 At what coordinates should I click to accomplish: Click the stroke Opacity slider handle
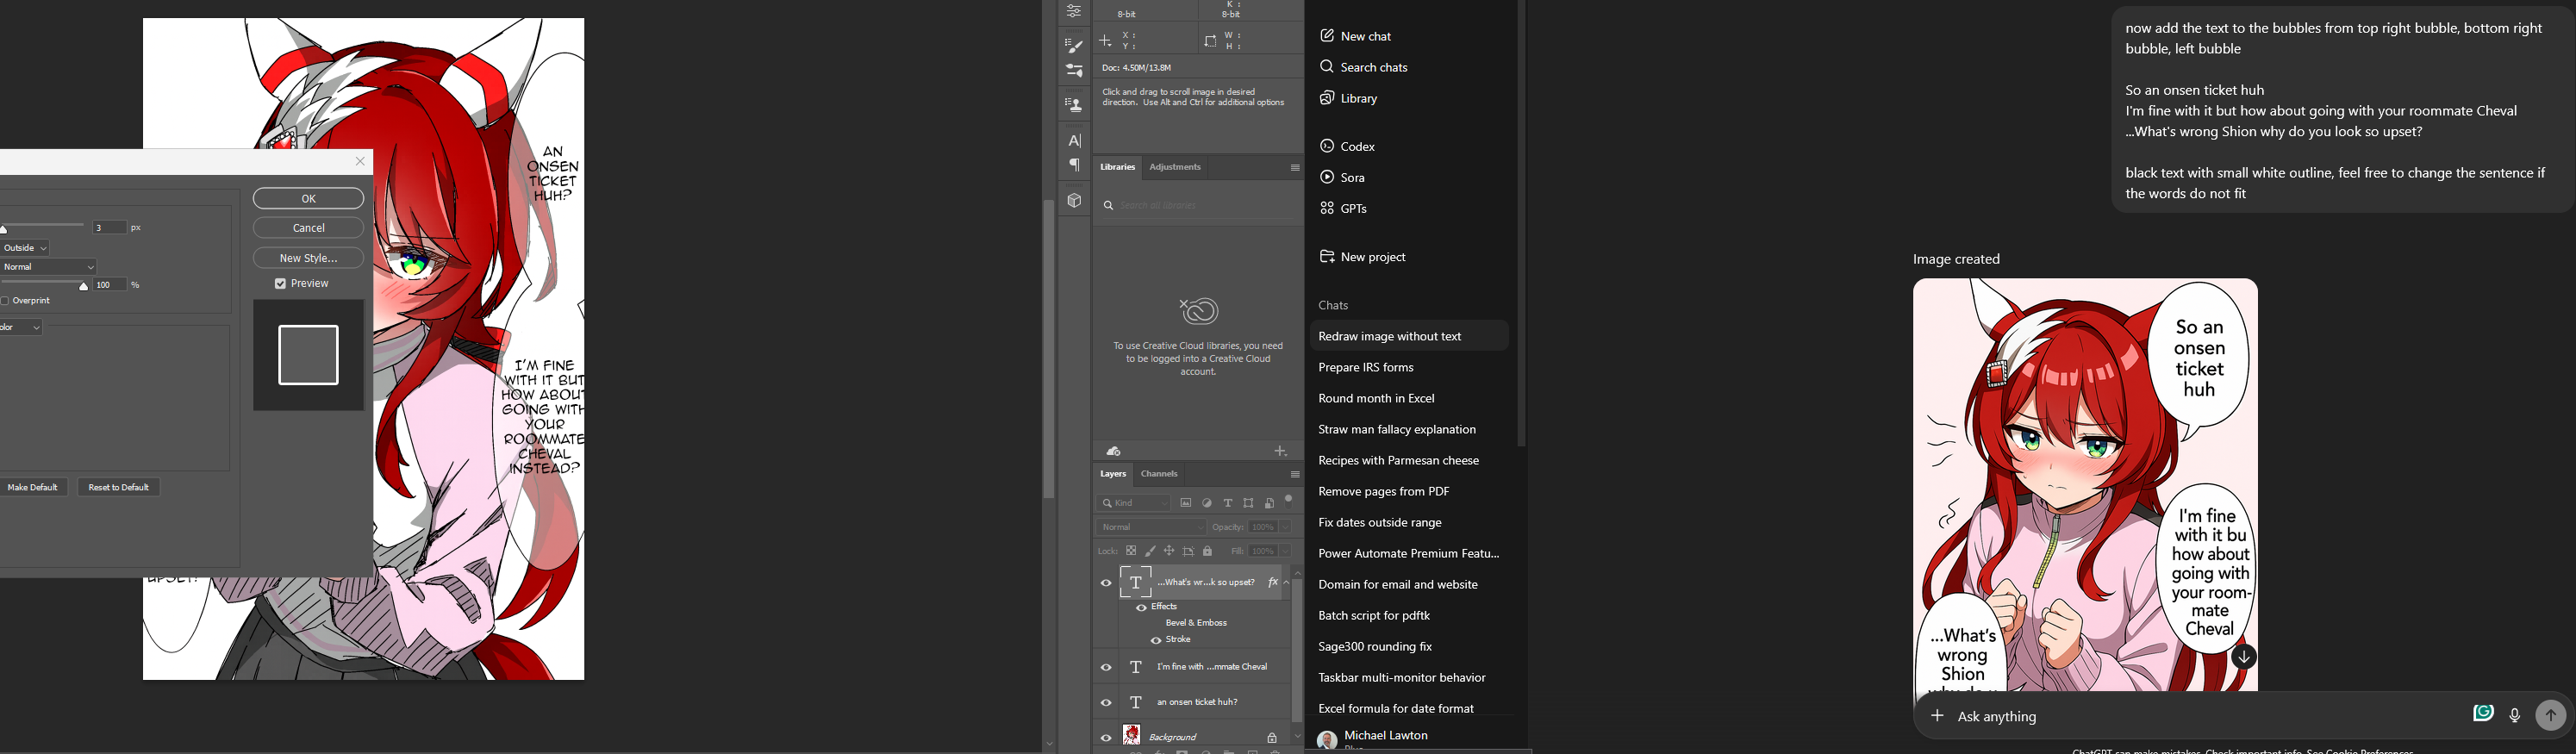(84, 287)
